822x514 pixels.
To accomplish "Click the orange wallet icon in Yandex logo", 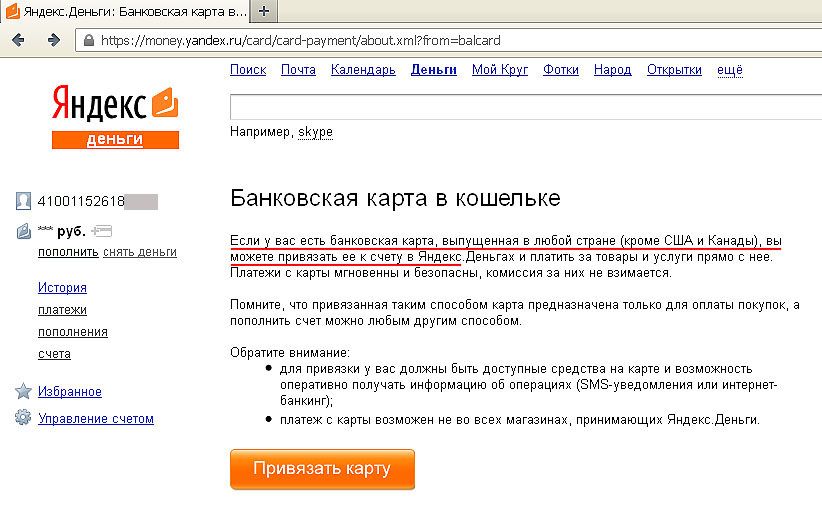I will [x=165, y=102].
